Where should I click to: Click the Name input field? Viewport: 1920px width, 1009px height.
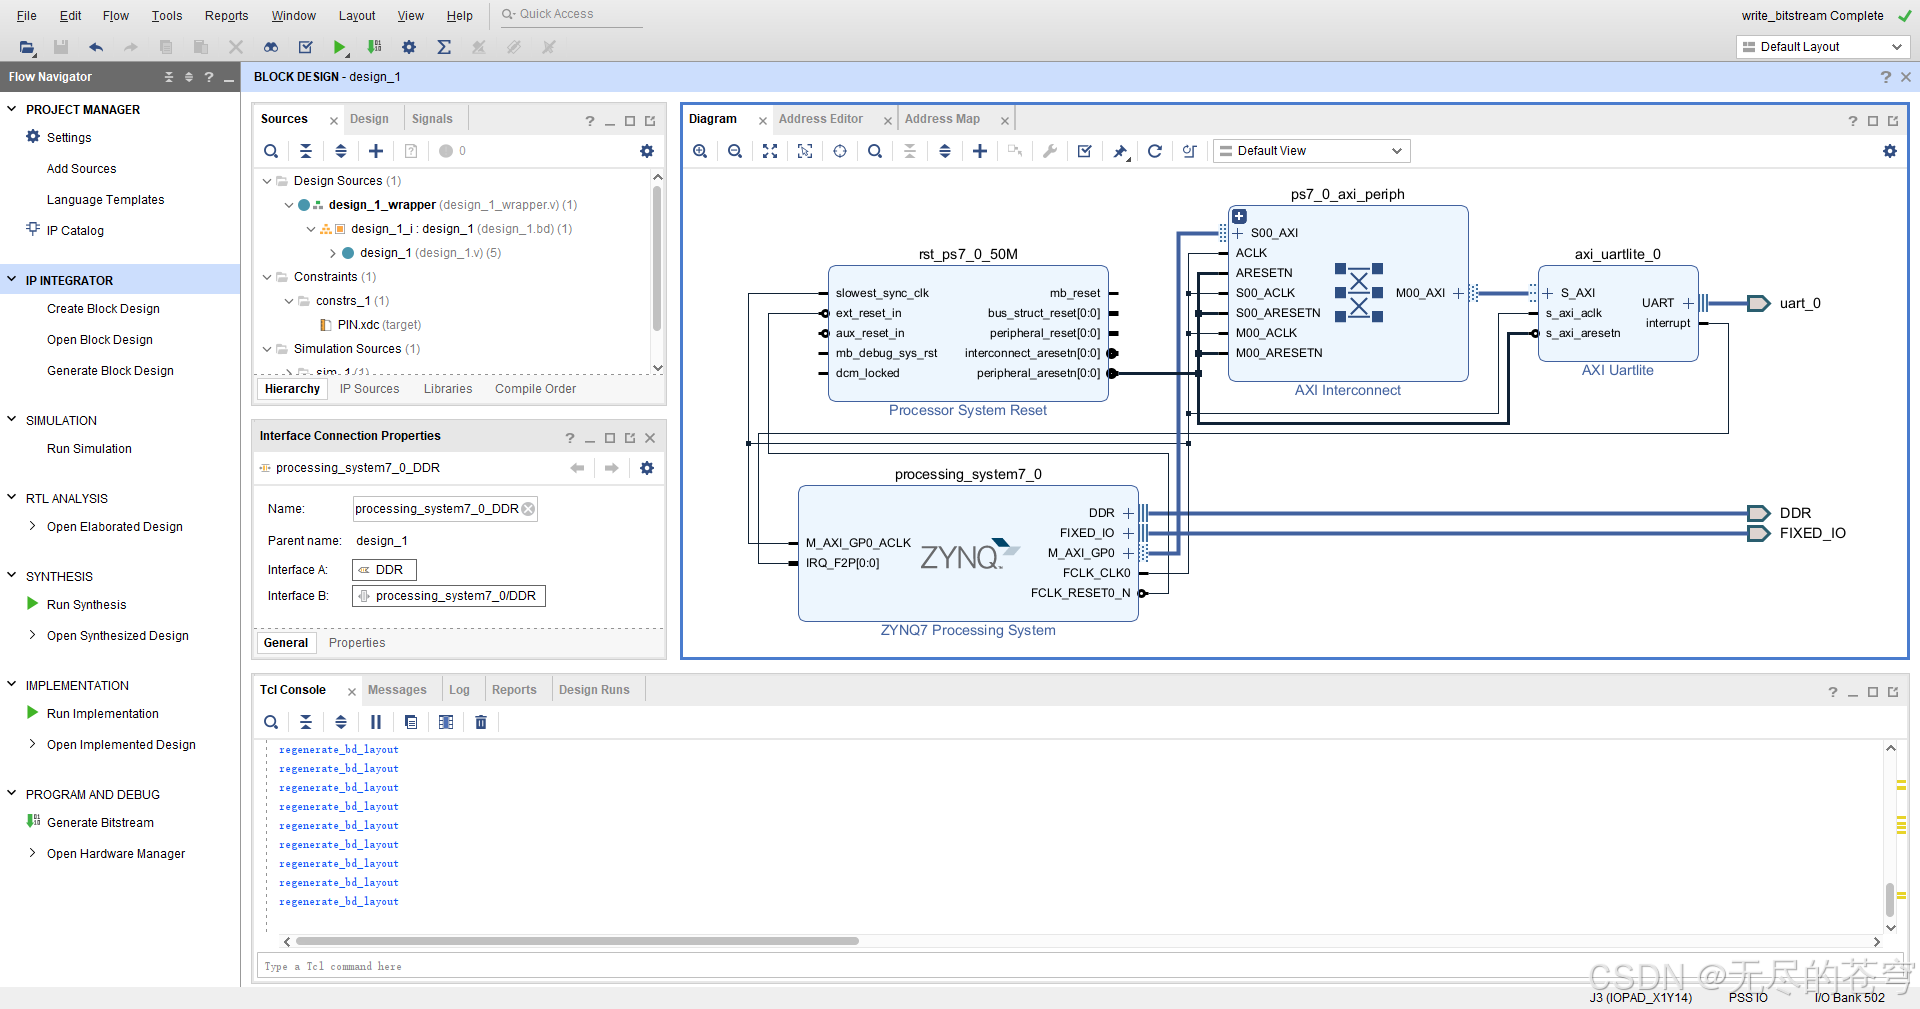point(436,509)
